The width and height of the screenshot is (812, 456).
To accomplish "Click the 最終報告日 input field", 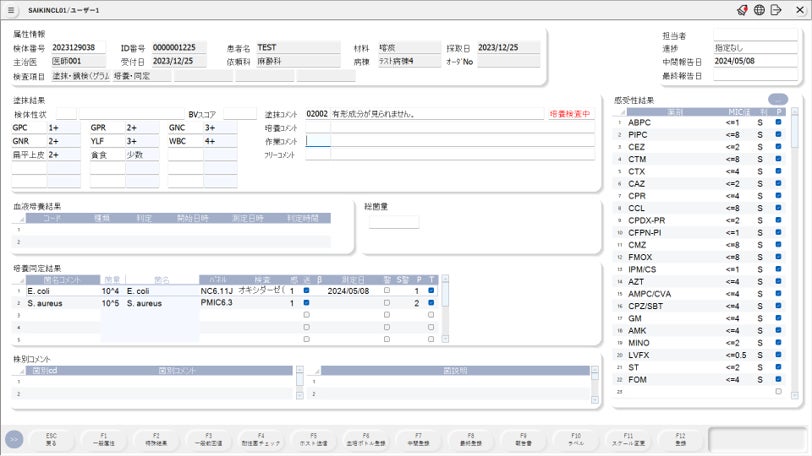I will (755, 75).
